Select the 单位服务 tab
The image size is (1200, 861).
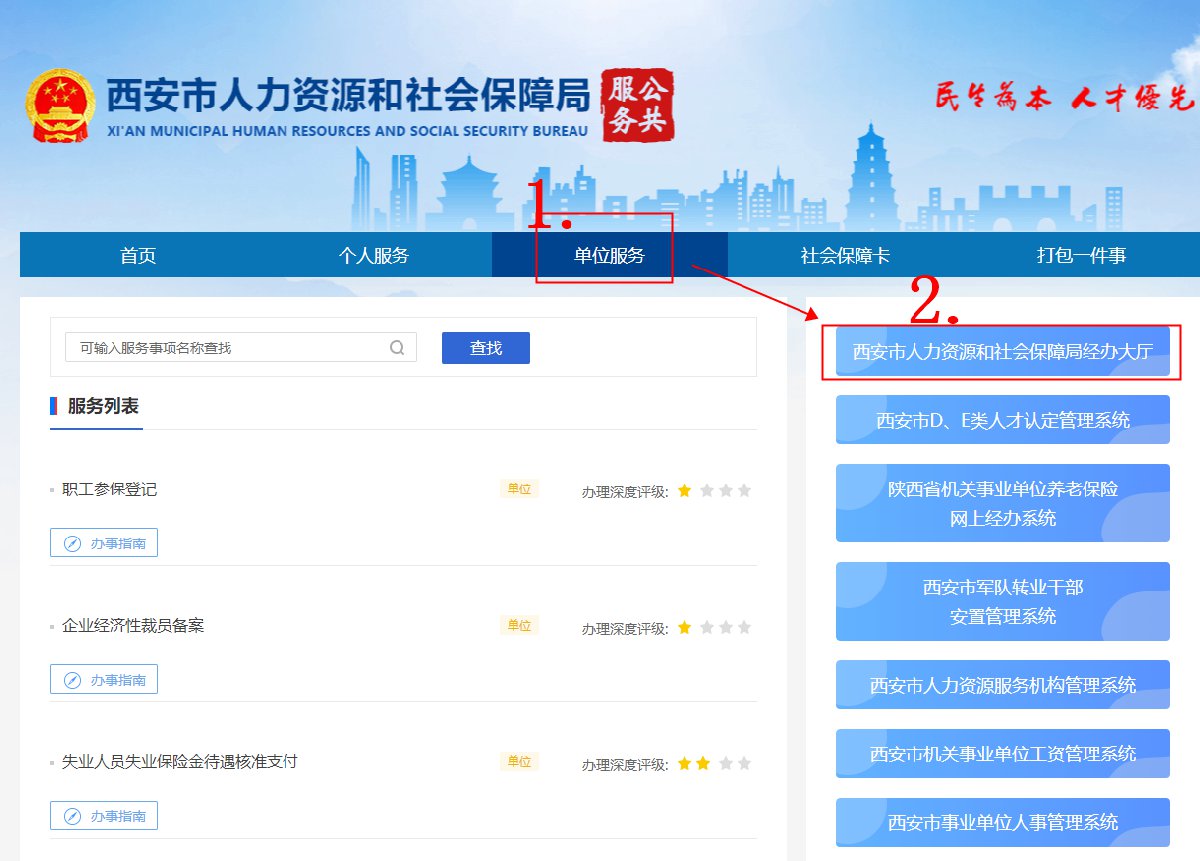[609, 255]
